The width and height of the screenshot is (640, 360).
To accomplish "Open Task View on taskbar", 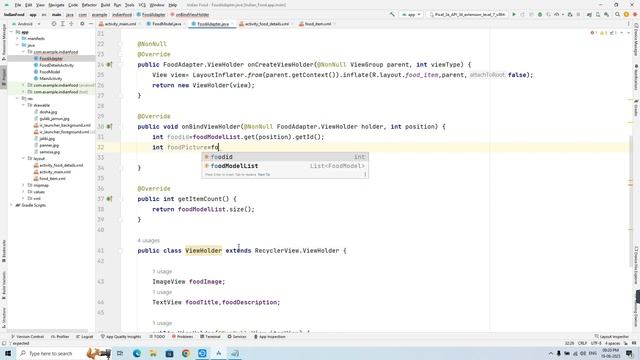I will pyautogui.click(x=120, y=353).
